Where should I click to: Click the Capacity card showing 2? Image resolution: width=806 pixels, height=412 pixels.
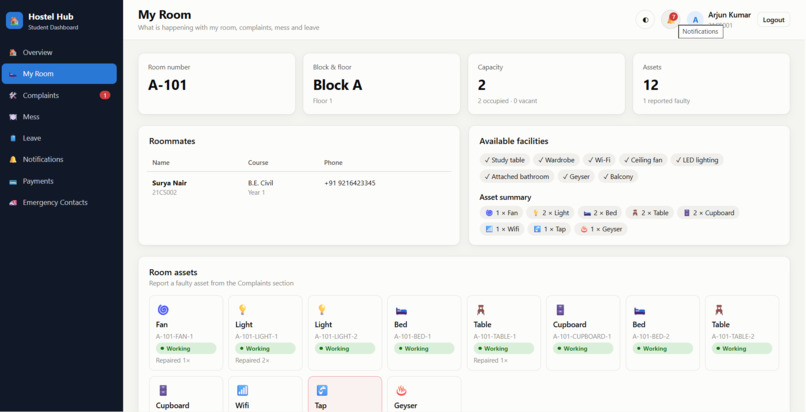546,84
